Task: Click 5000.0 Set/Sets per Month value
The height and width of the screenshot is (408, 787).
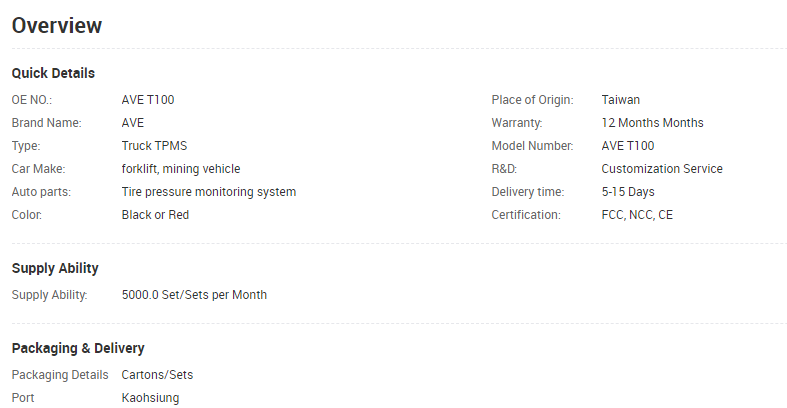Action: point(194,295)
